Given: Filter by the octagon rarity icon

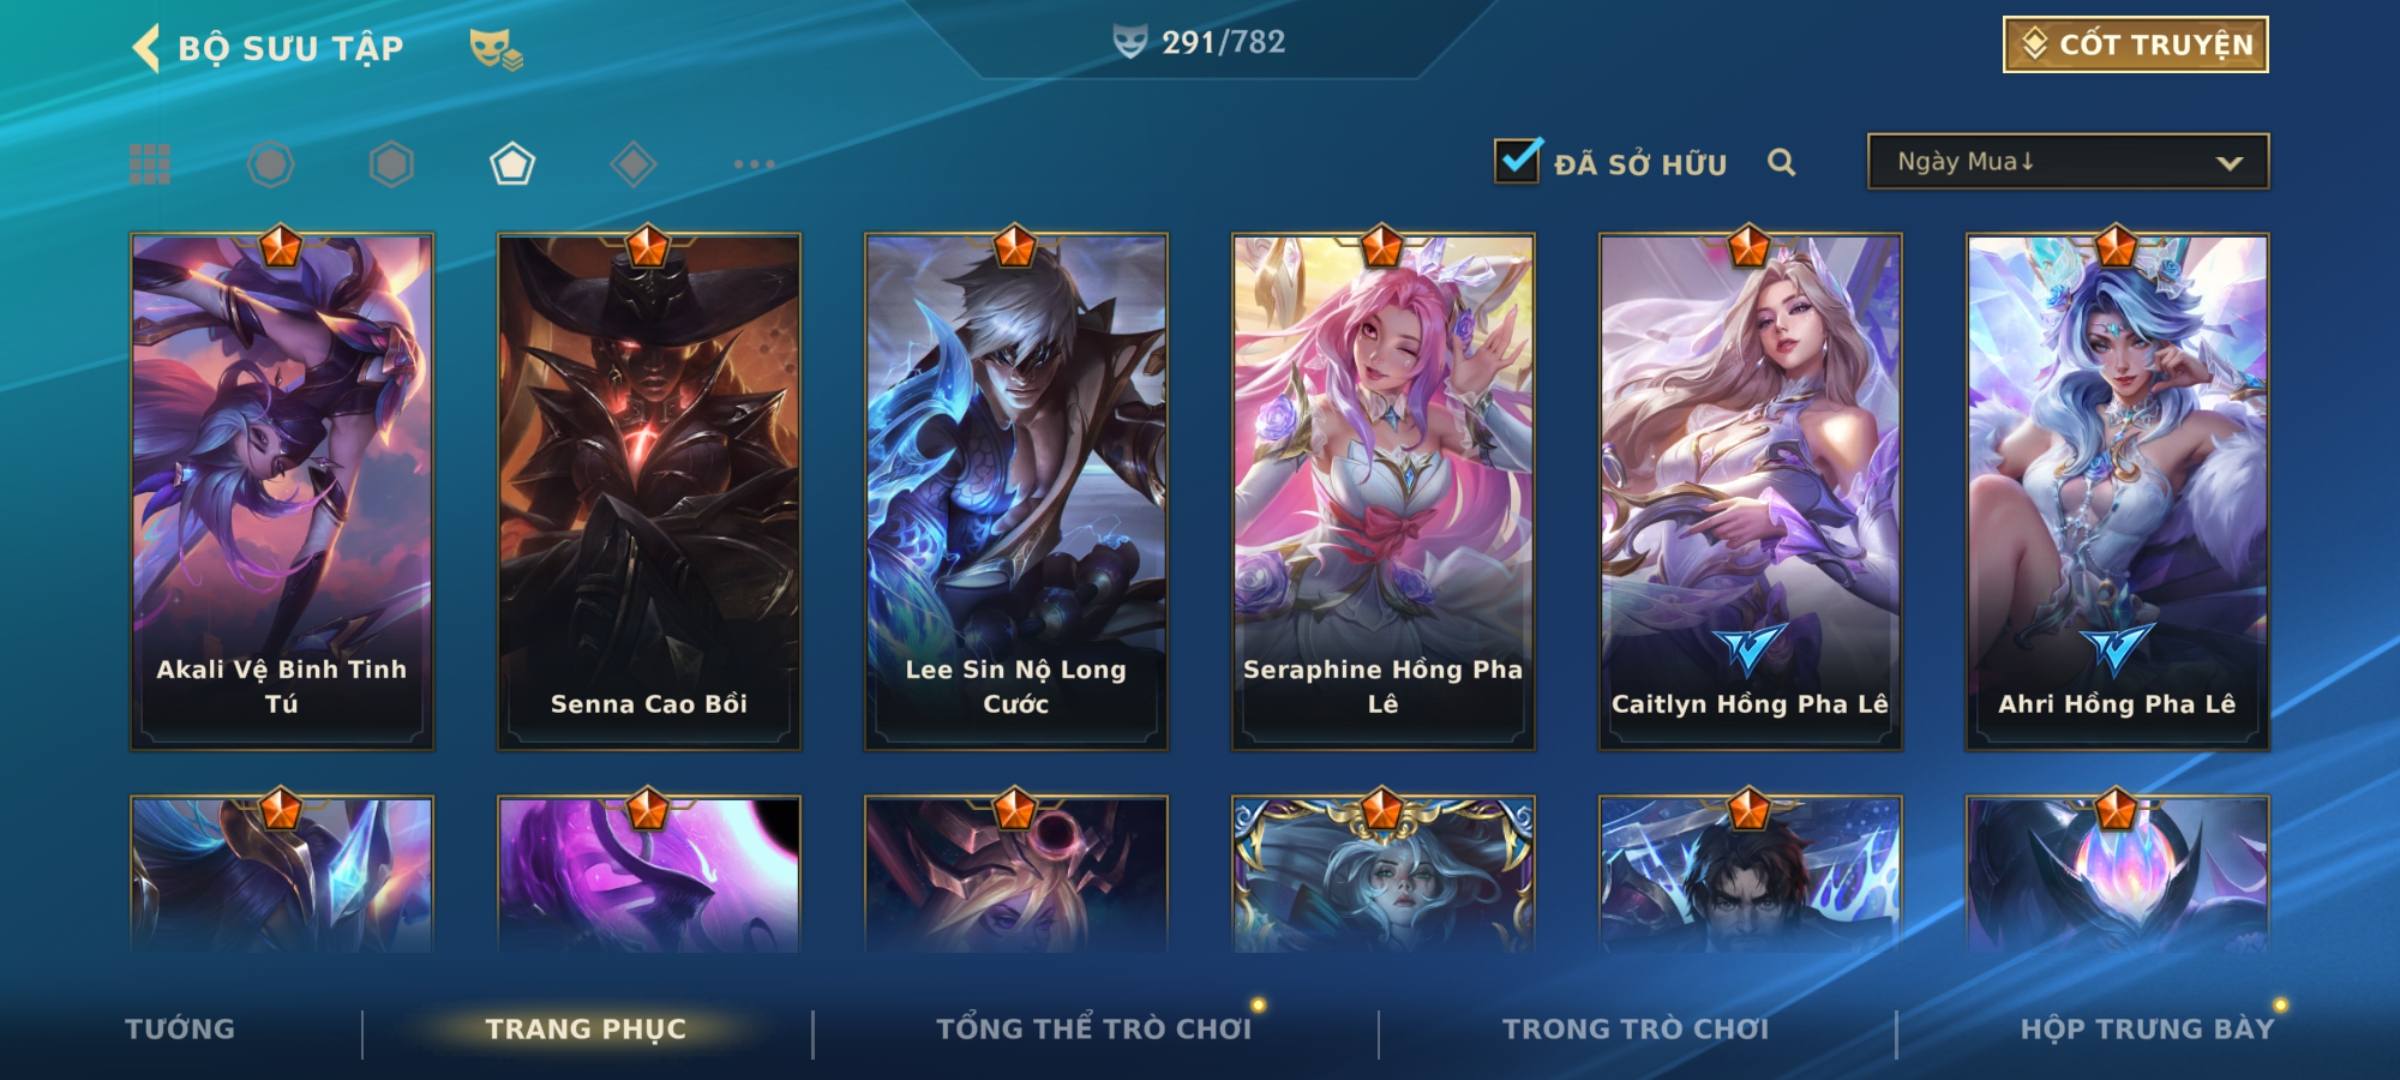Looking at the screenshot, I should pyautogui.click(x=270, y=164).
